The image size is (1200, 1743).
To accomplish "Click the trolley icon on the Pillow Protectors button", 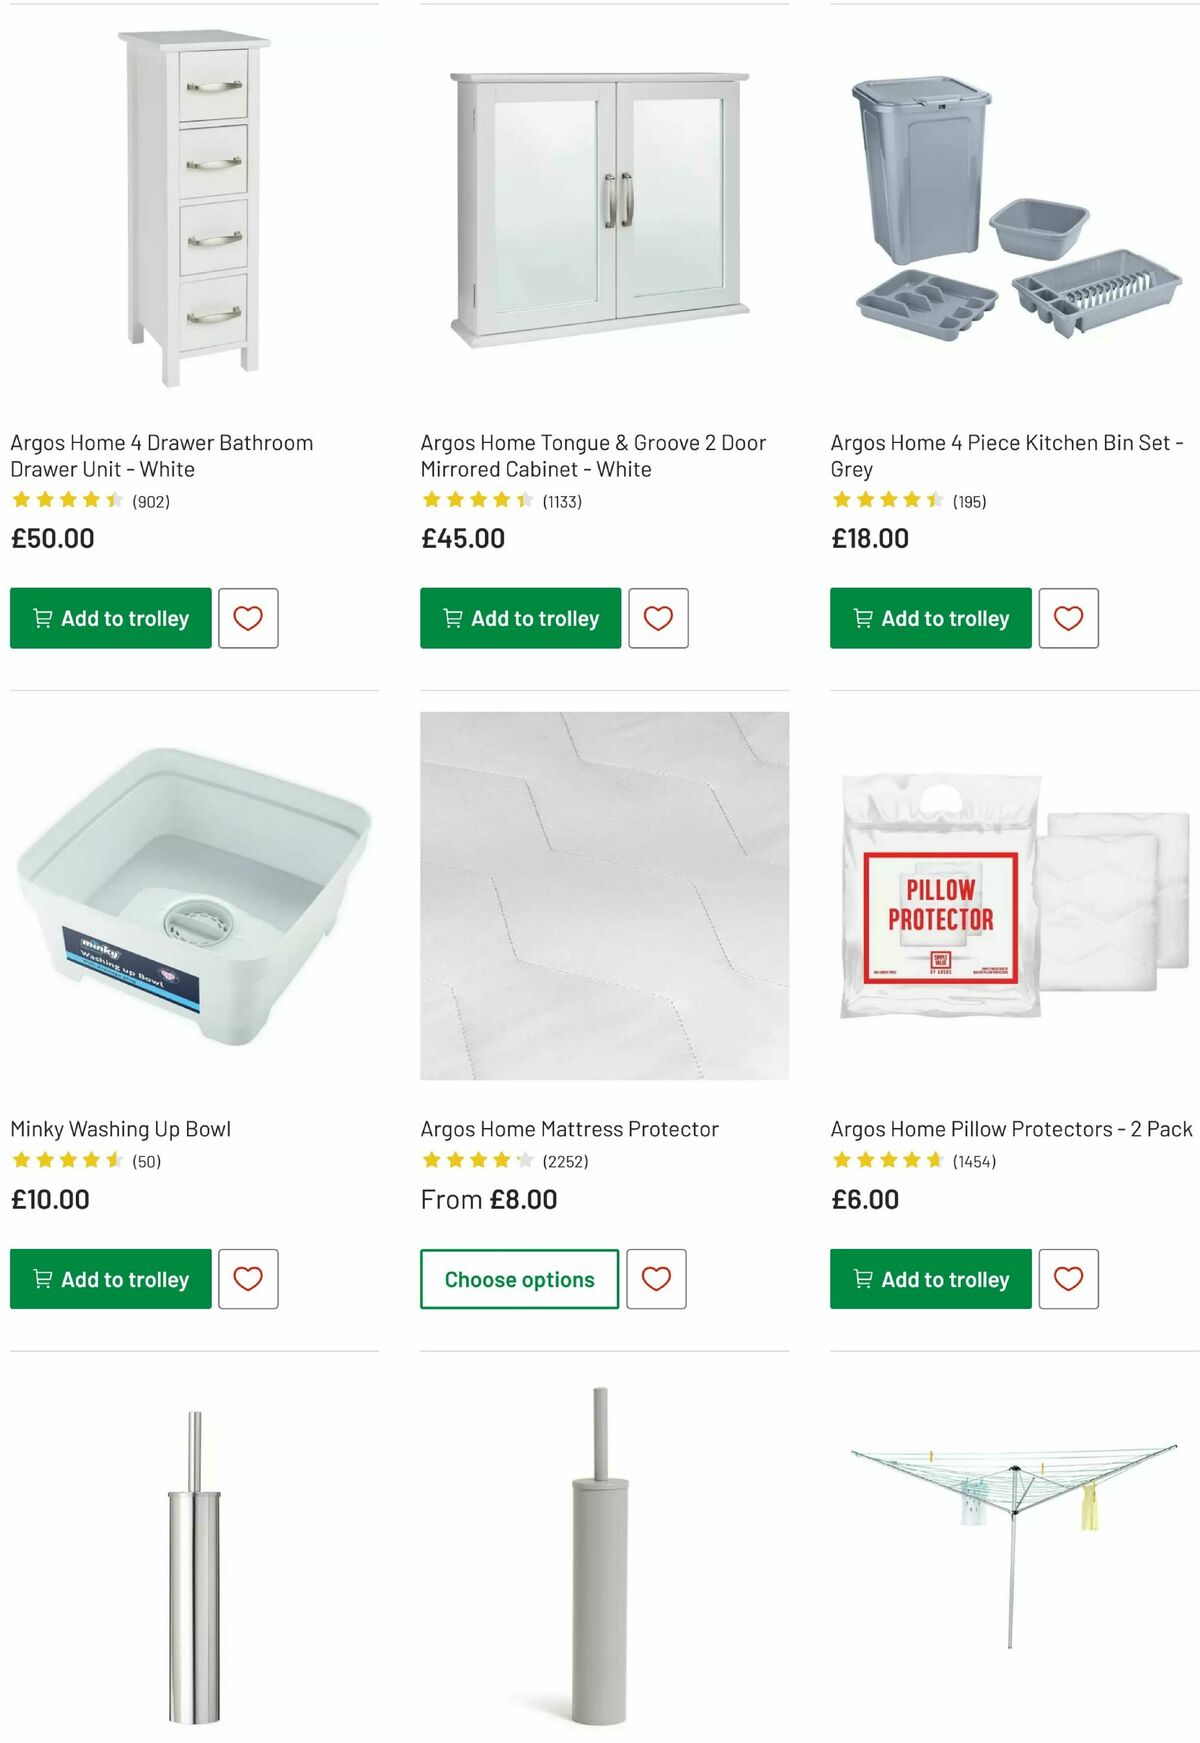I will pyautogui.click(x=862, y=1279).
